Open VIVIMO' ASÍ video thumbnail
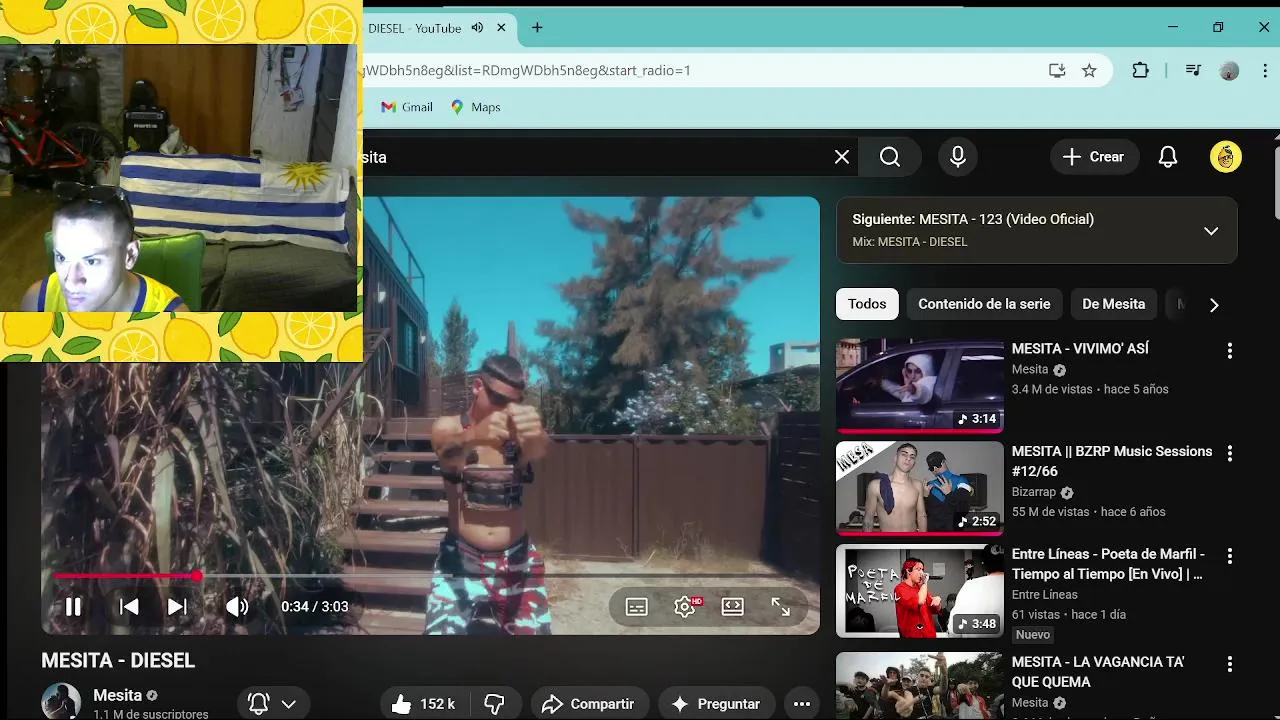Screen dimensions: 1280x720 919,385
